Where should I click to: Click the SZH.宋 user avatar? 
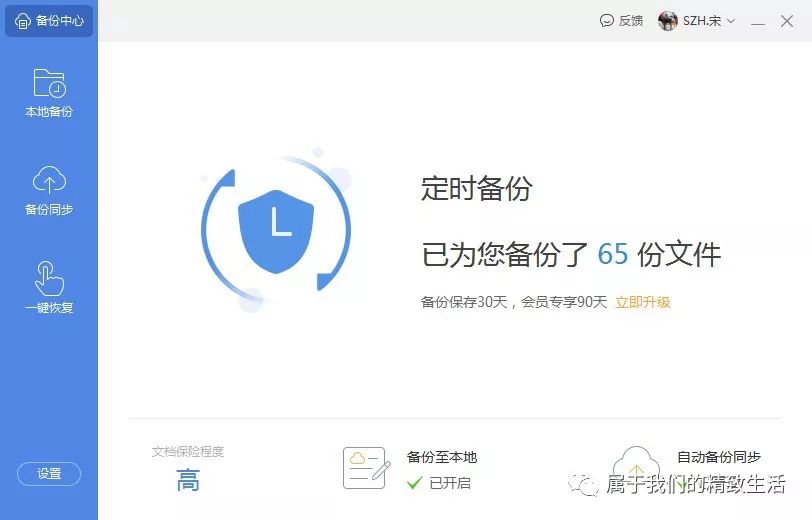coord(668,21)
